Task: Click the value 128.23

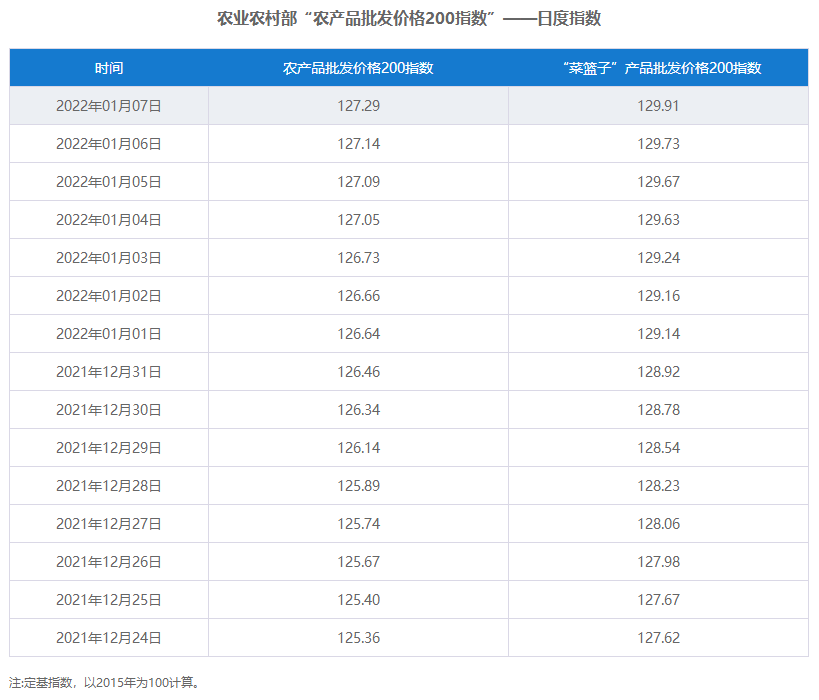Action: point(658,486)
